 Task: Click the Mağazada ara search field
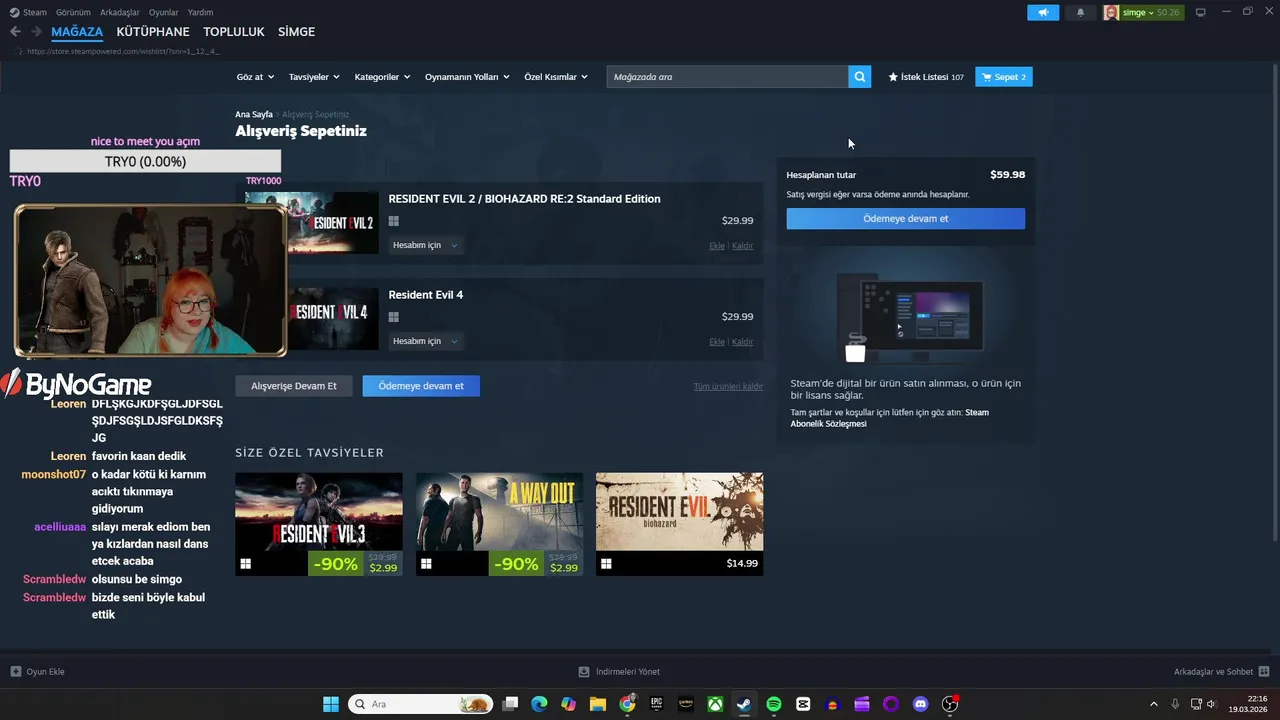[727, 77]
